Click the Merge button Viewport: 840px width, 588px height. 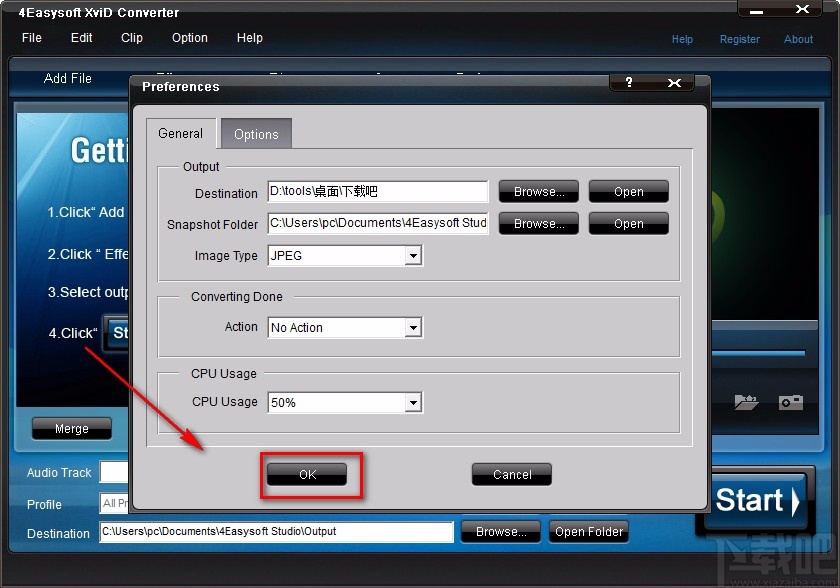71,428
